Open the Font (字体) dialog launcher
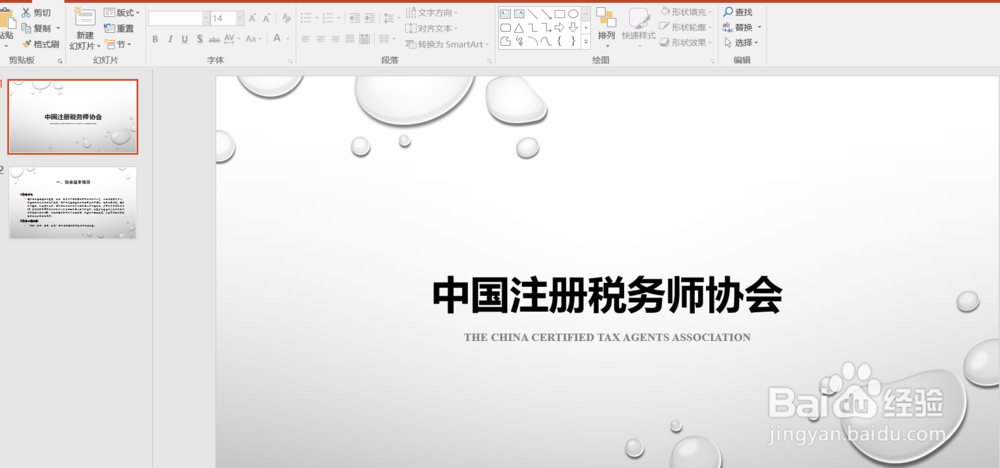Screen dimensions: 1000x468 [x=290, y=61]
